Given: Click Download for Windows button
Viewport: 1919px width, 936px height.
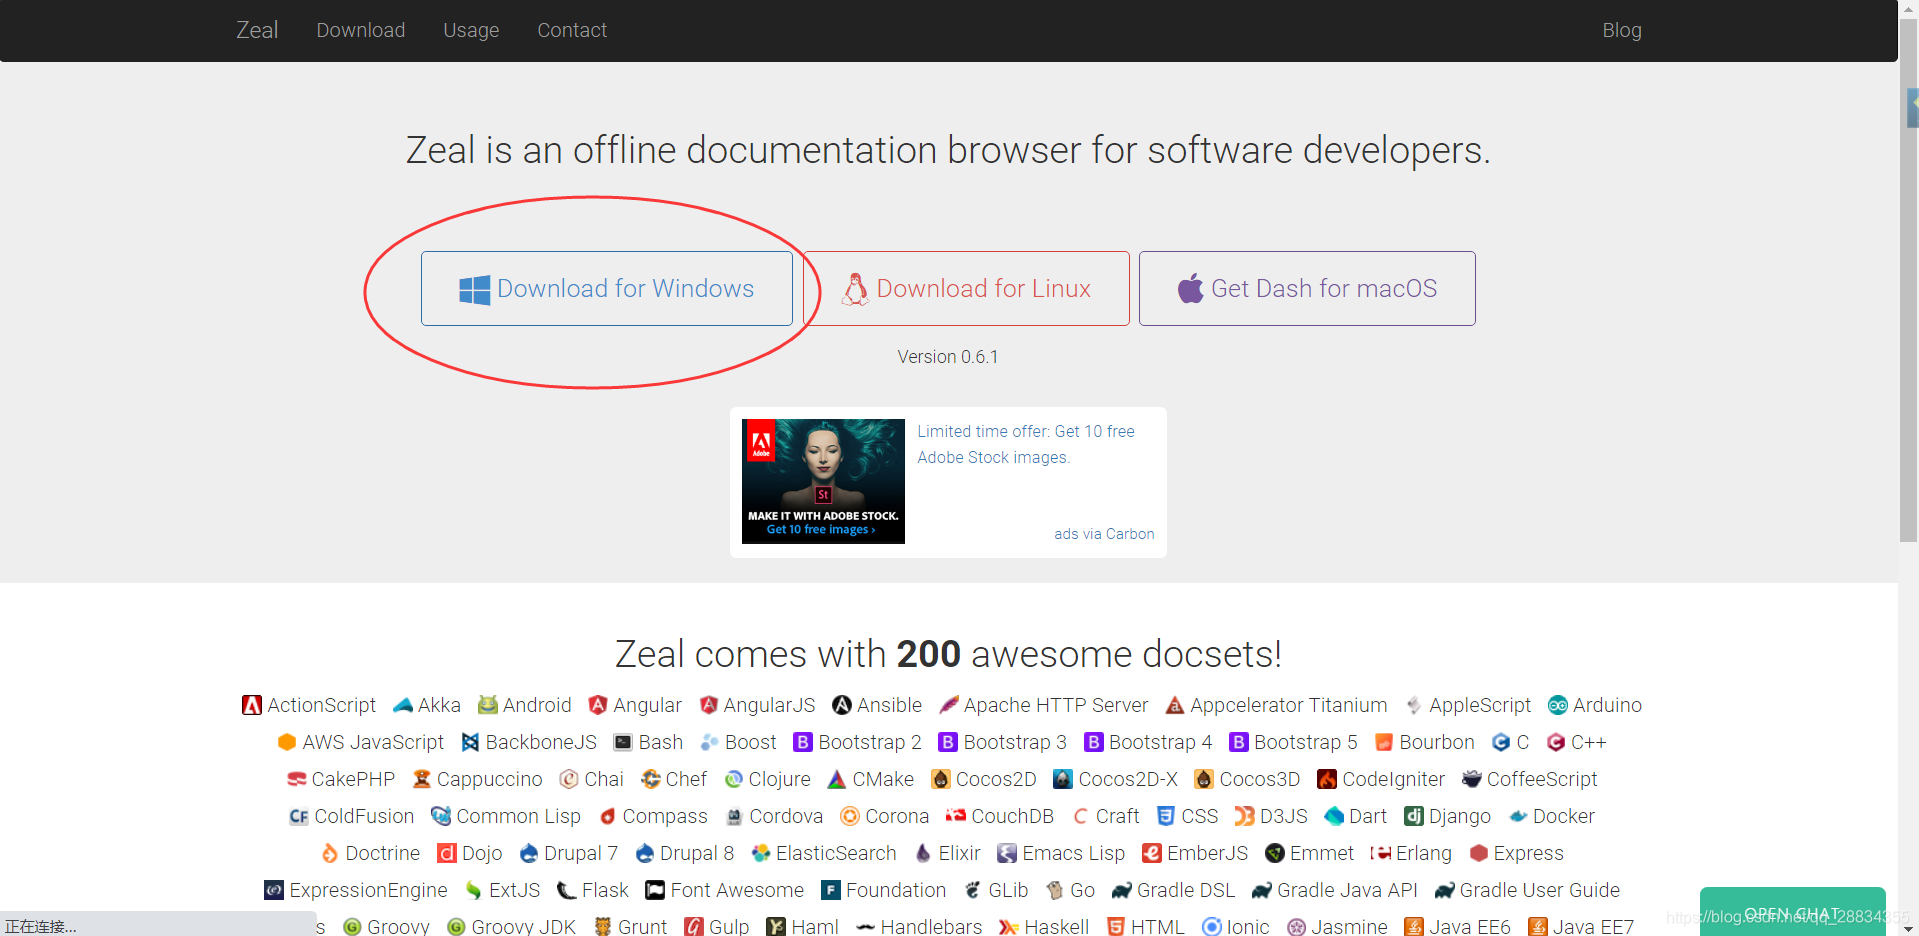Looking at the screenshot, I should click(607, 288).
